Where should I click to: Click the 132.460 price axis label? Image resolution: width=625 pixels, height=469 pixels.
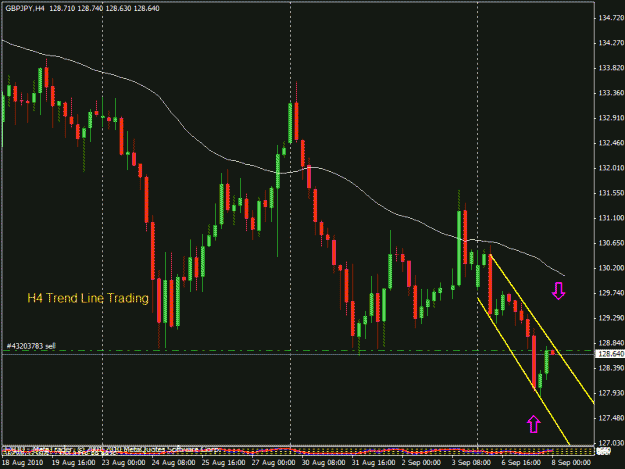[611, 143]
